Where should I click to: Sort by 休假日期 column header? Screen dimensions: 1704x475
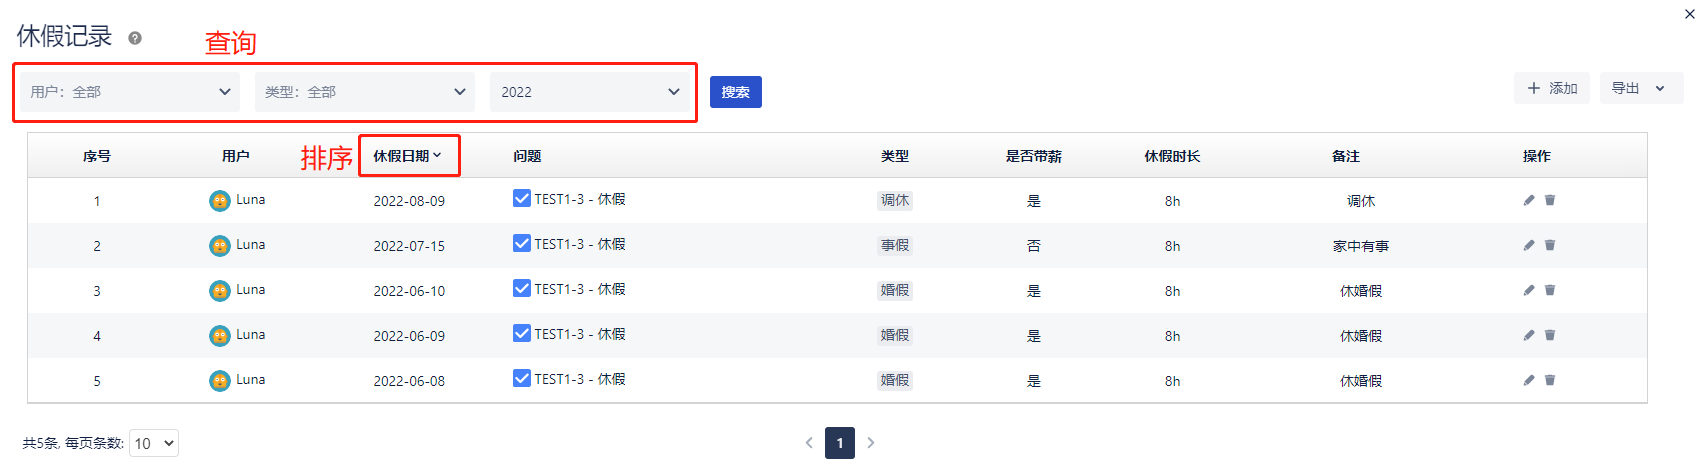[407, 156]
